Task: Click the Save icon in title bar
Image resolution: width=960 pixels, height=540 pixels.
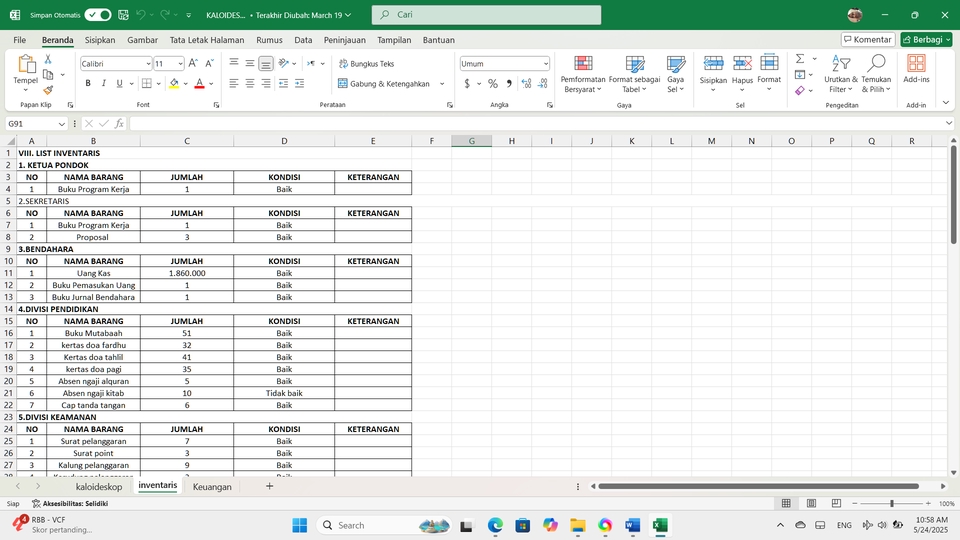Action: coord(123,15)
